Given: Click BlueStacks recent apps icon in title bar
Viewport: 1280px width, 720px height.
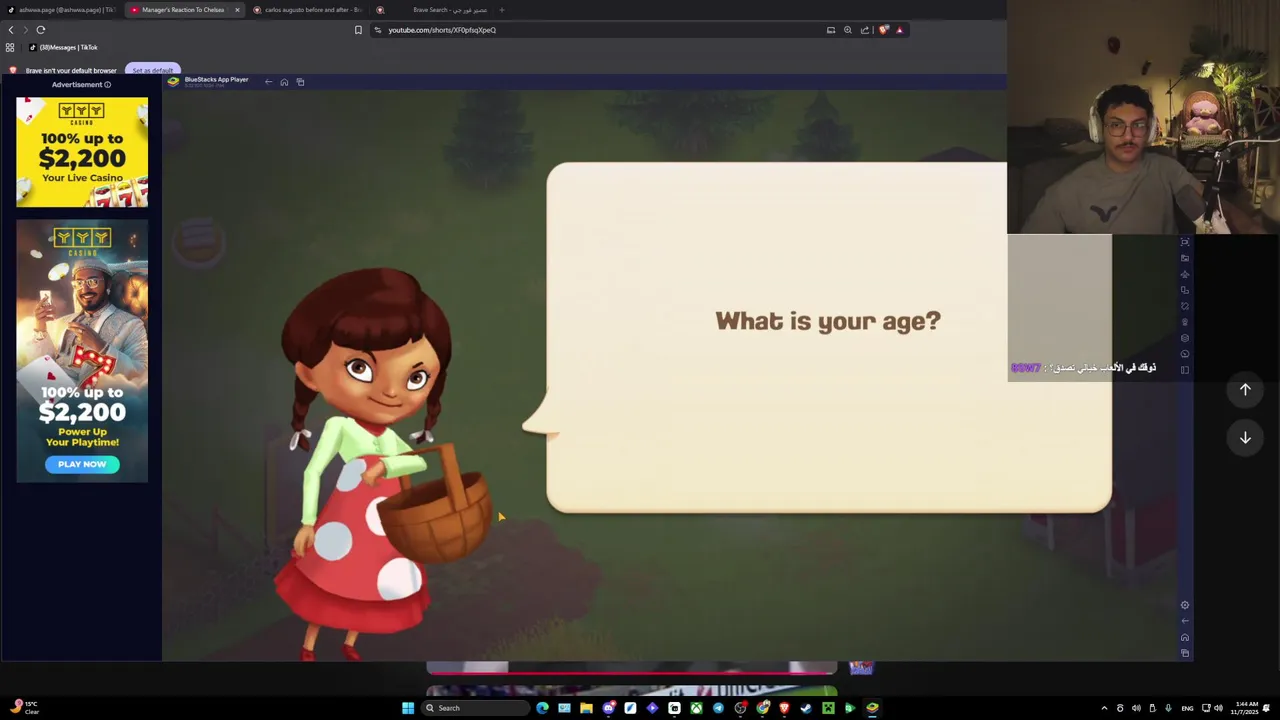Looking at the screenshot, I should [300, 82].
